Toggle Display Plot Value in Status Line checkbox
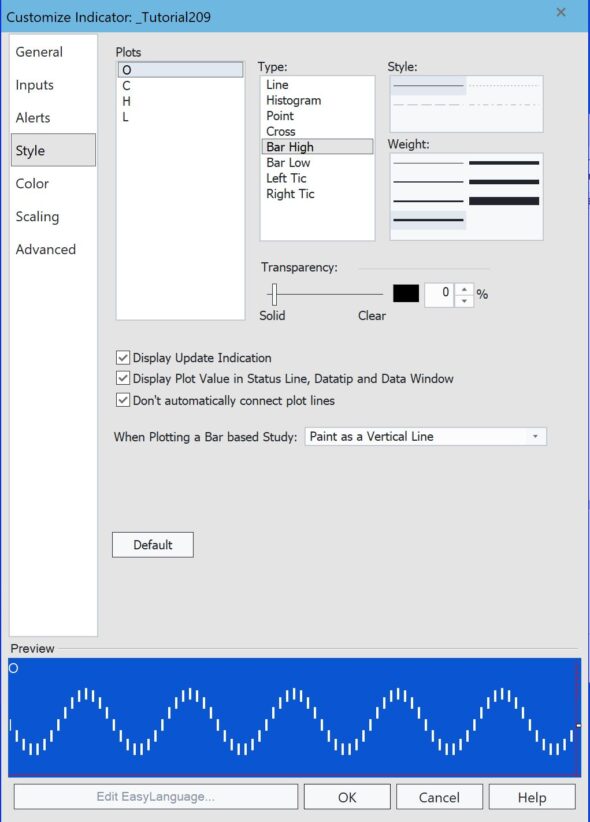Image resolution: width=590 pixels, height=822 pixels. 123,378
